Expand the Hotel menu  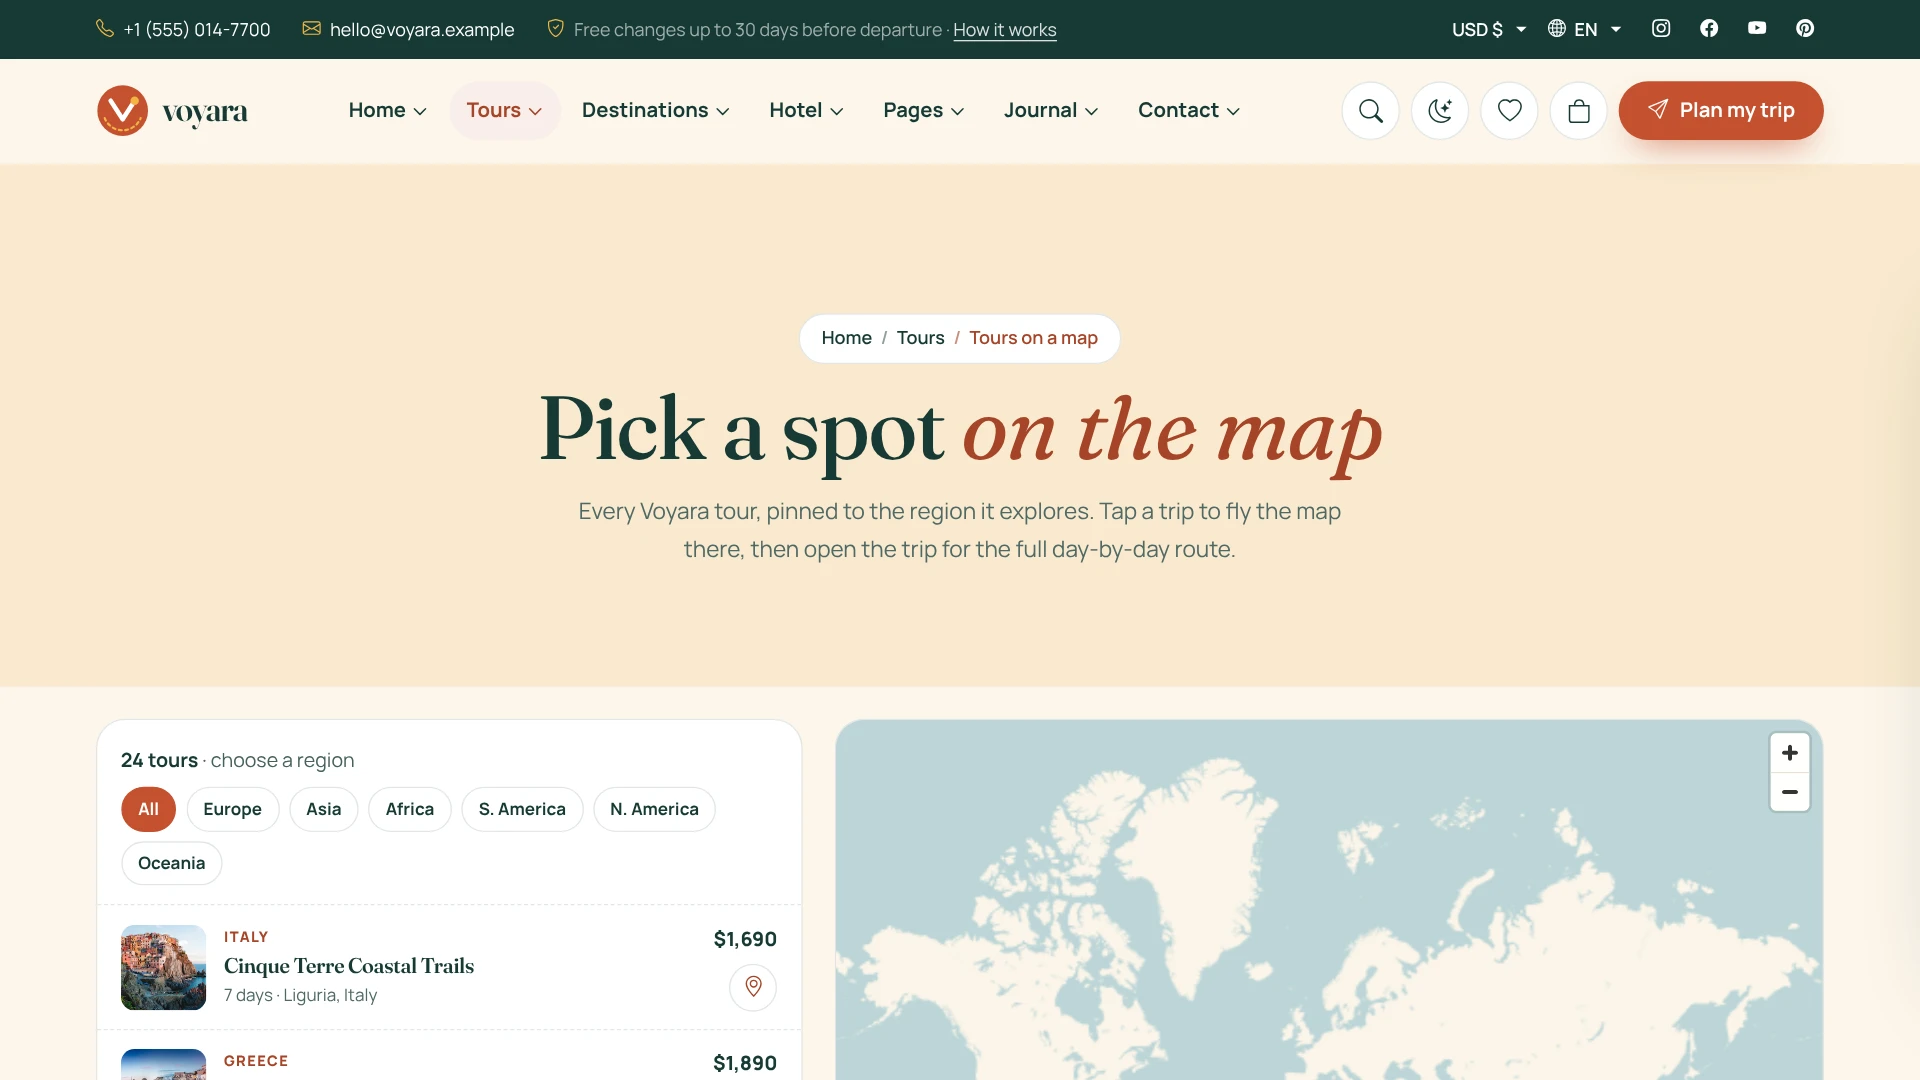806,111
